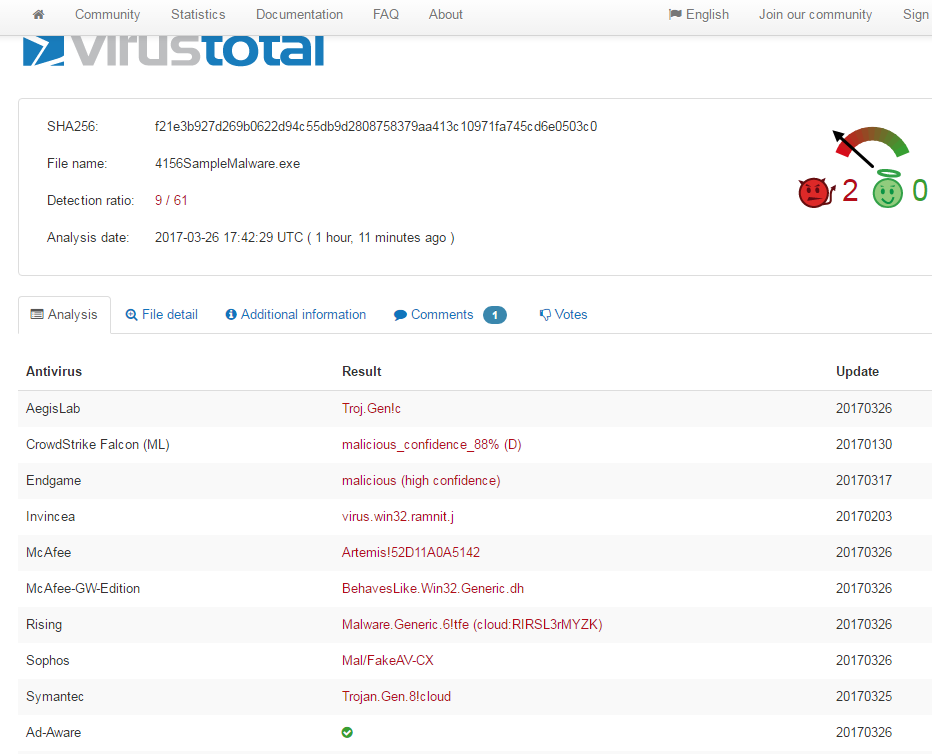Click CrowdStrike Falcon (ML) antivirus name
Screen dimensions: 932x754
(97, 444)
